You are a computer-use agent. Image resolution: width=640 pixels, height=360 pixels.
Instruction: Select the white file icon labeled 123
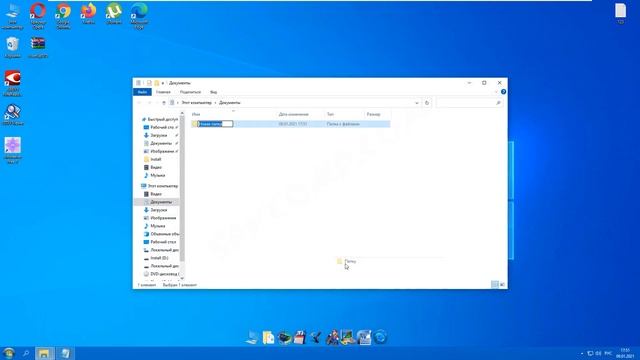pos(620,13)
